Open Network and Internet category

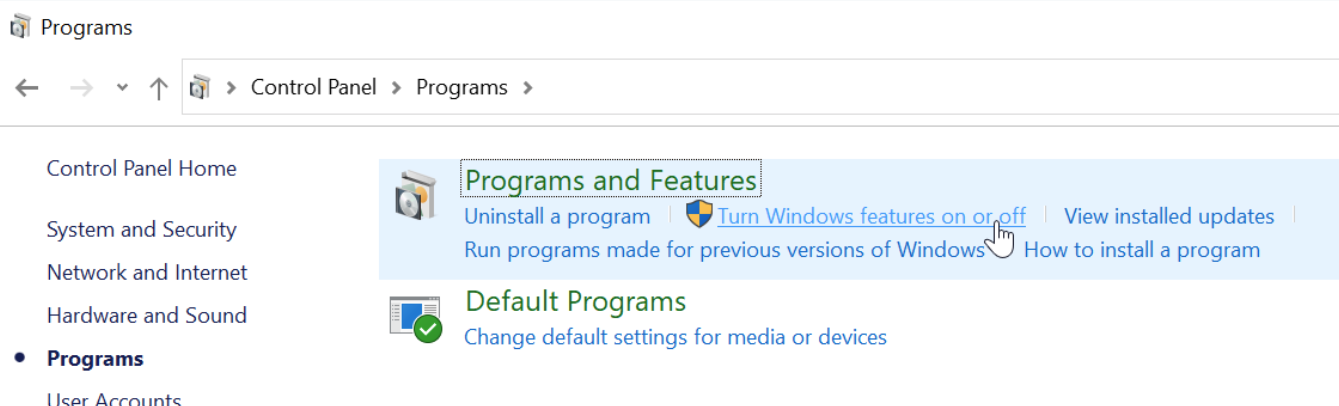(x=146, y=272)
